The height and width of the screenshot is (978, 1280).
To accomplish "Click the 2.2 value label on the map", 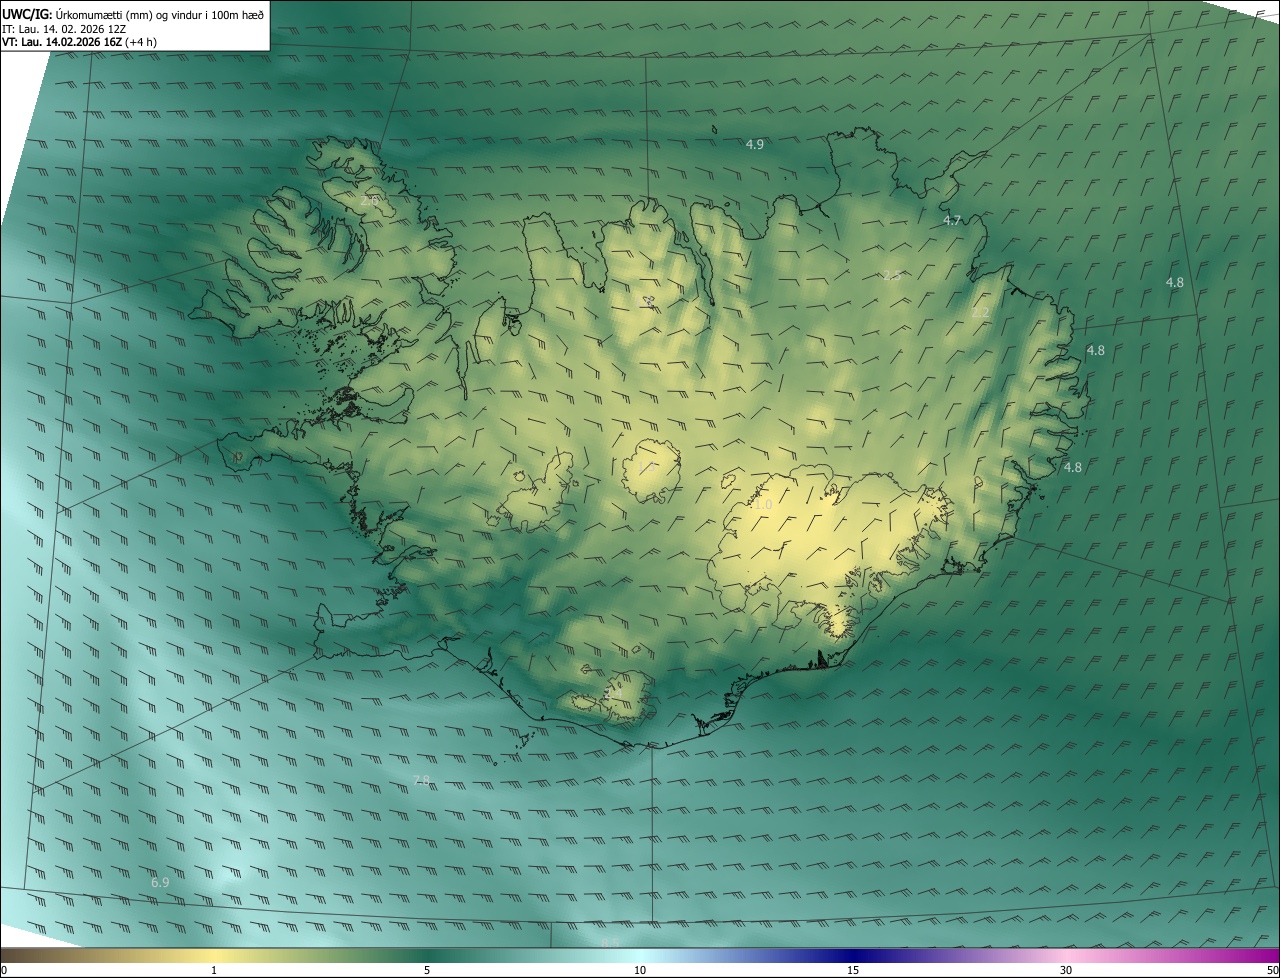I will [x=980, y=312].
